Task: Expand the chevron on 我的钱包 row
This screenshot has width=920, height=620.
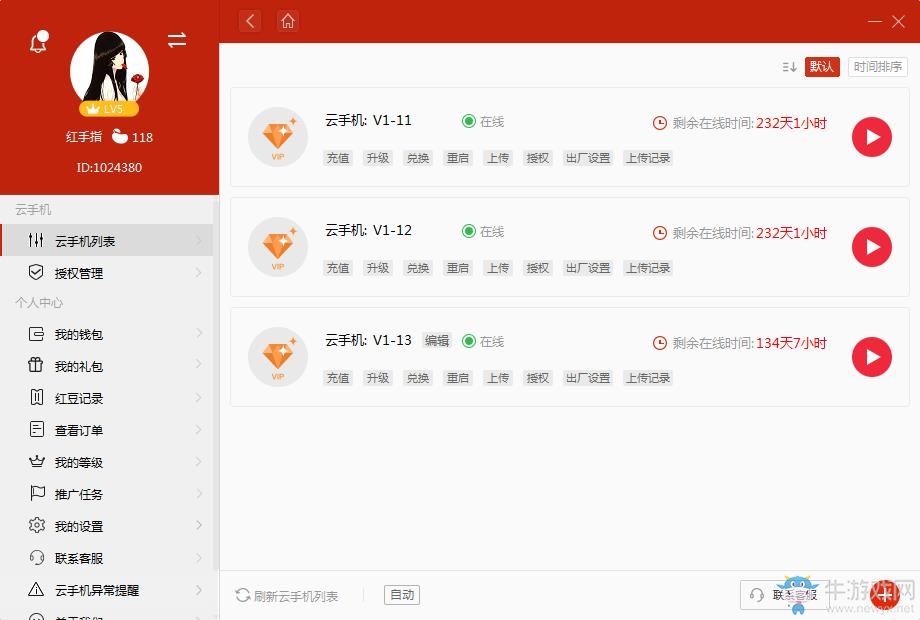Action: (199, 334)
